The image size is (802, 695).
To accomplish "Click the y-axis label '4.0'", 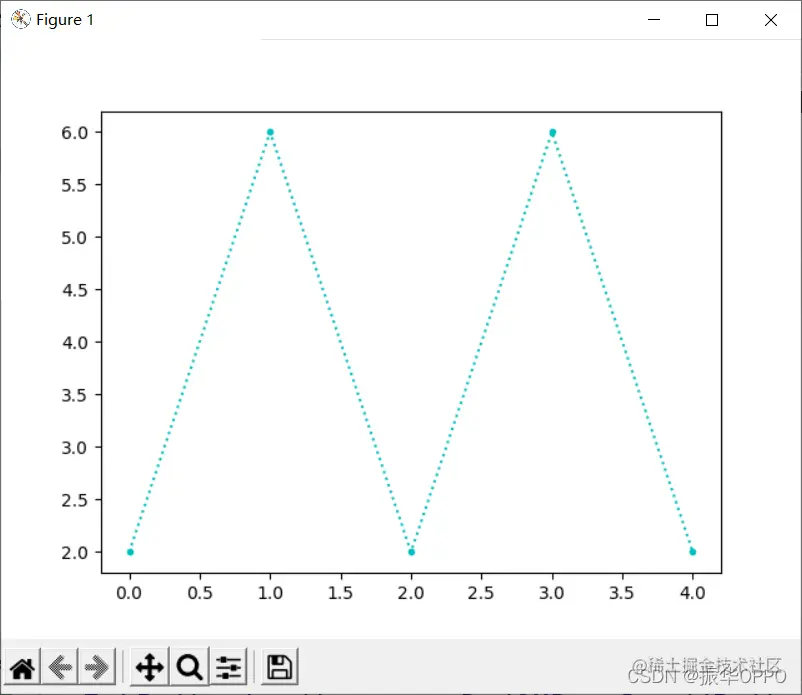I will click(x=75, y=343).
